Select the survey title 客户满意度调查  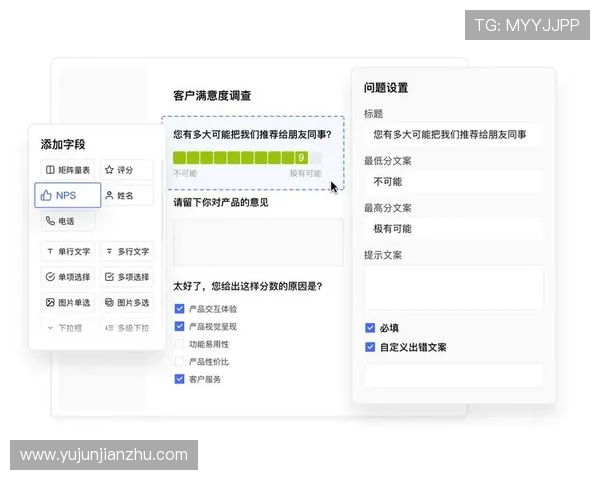pyautogui.click(x=212, y=95)
